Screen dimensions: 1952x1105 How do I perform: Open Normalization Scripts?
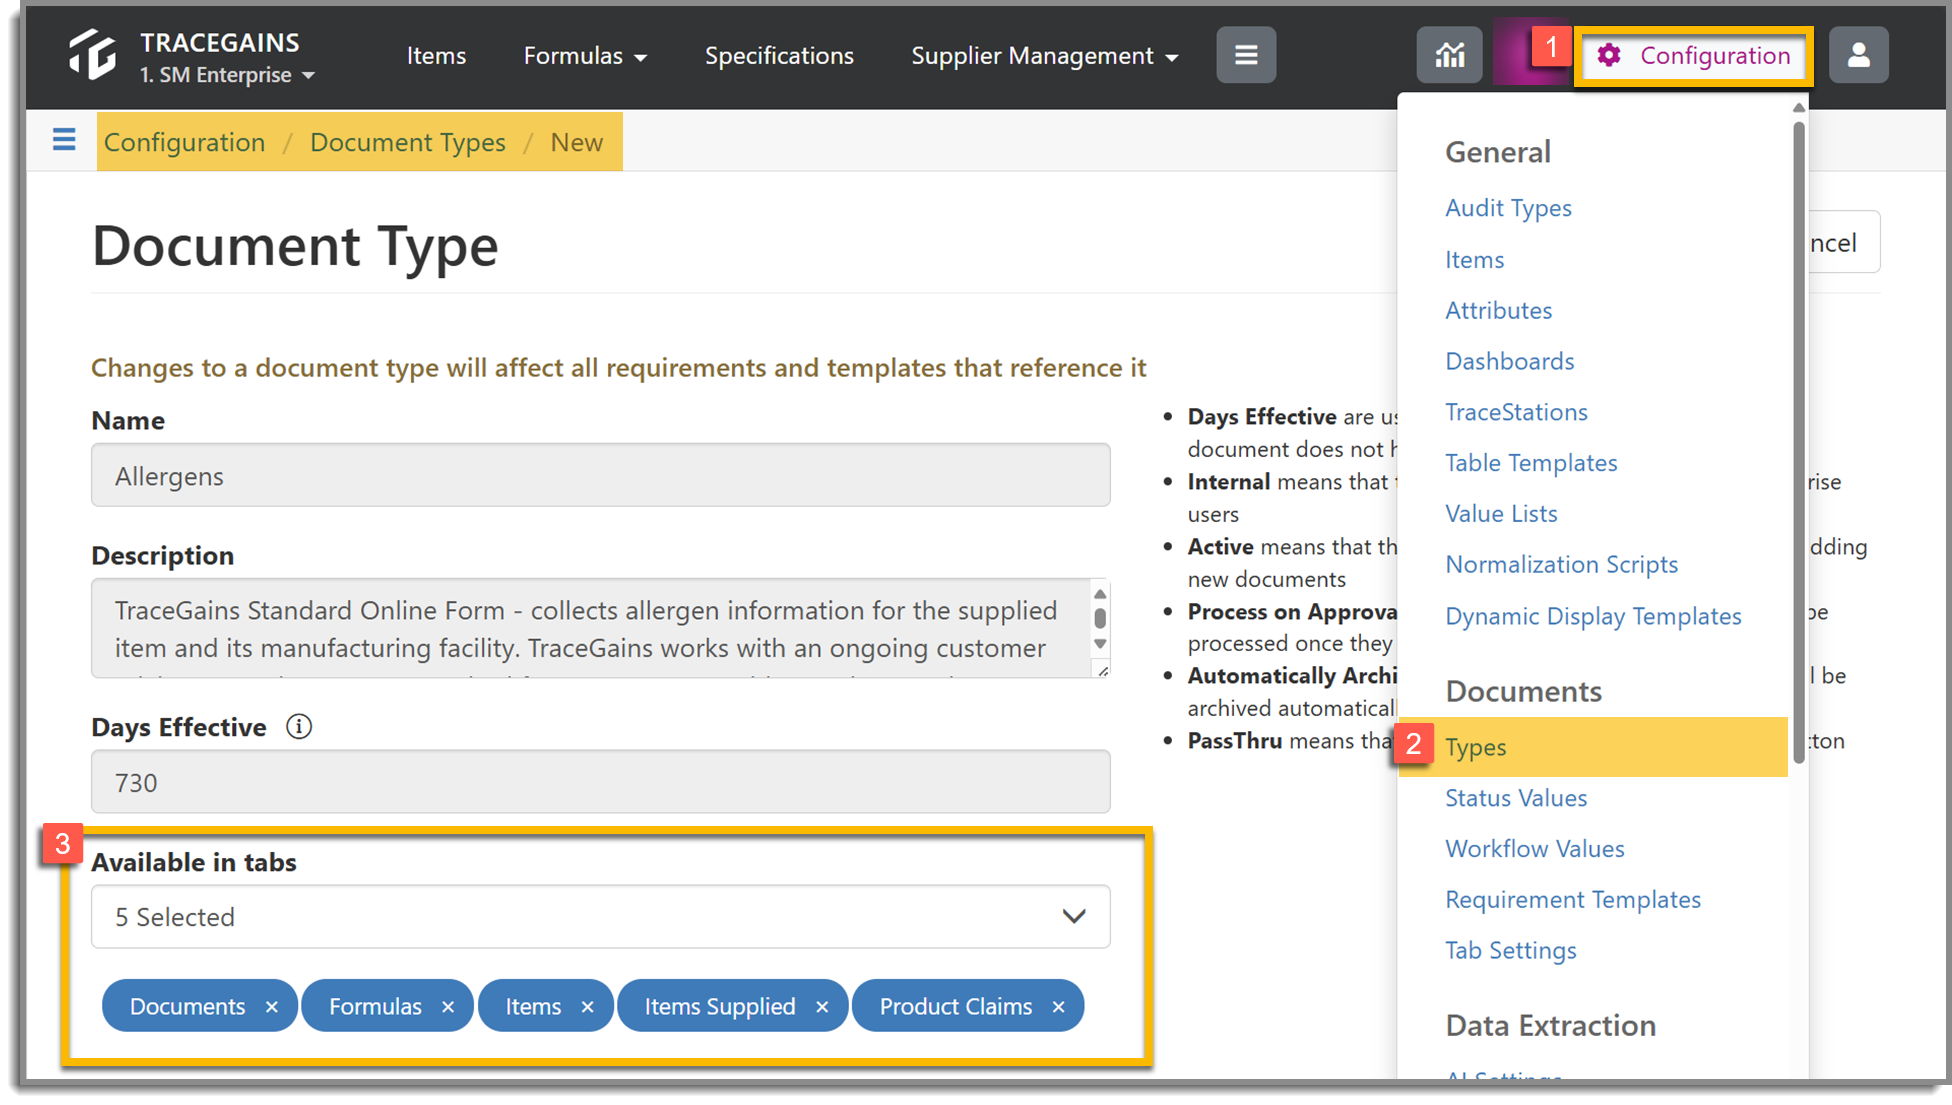(x=1561, y=565)
